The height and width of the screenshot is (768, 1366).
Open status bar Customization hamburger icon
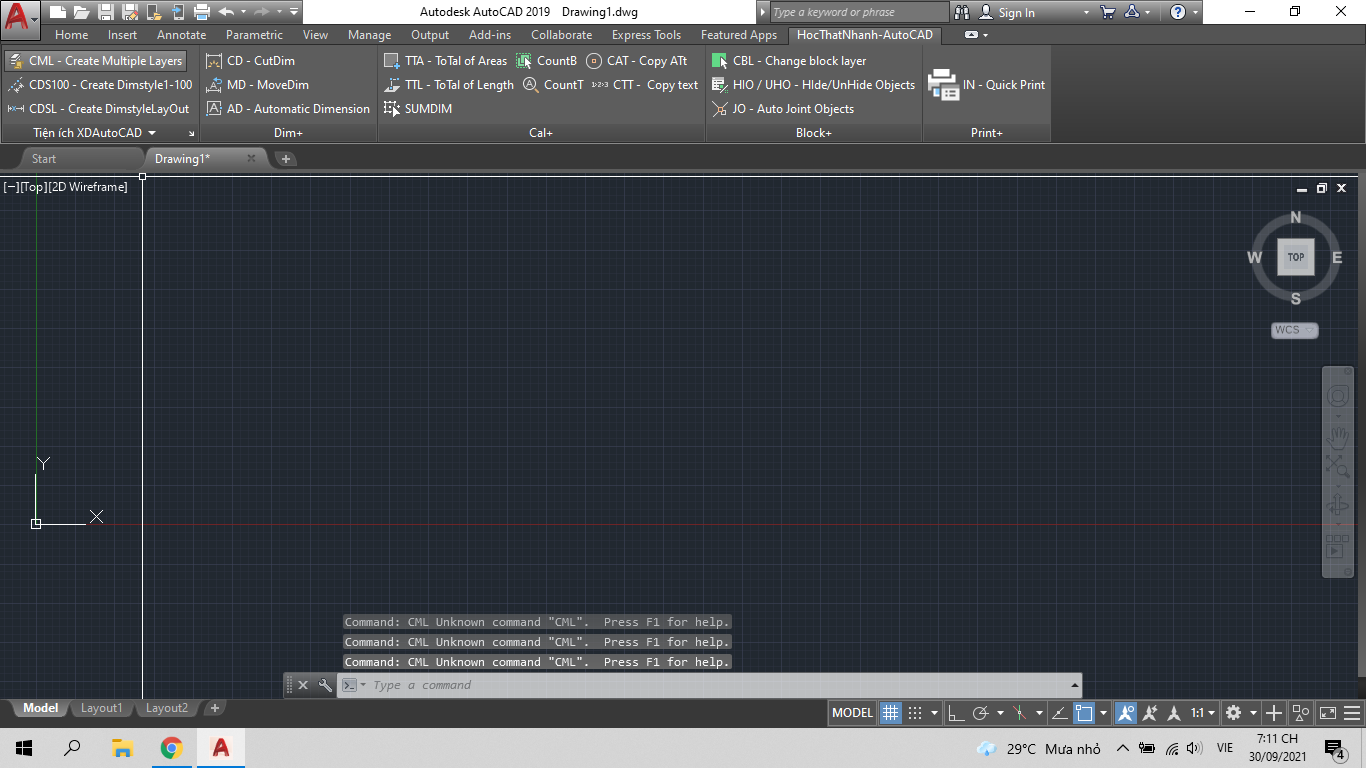pyautogui.click(x=1352, y=713)
